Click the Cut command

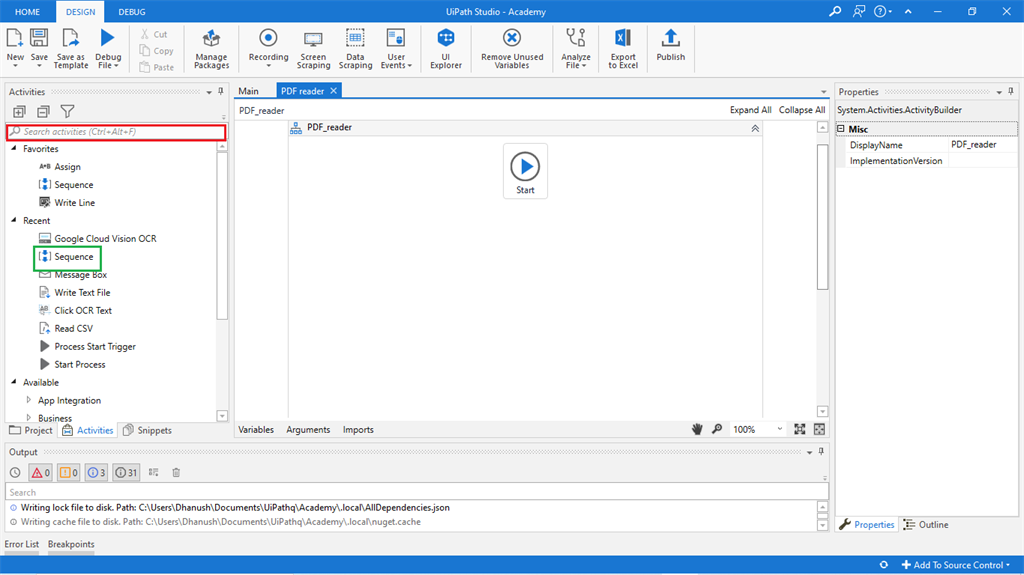pos(154,34)
